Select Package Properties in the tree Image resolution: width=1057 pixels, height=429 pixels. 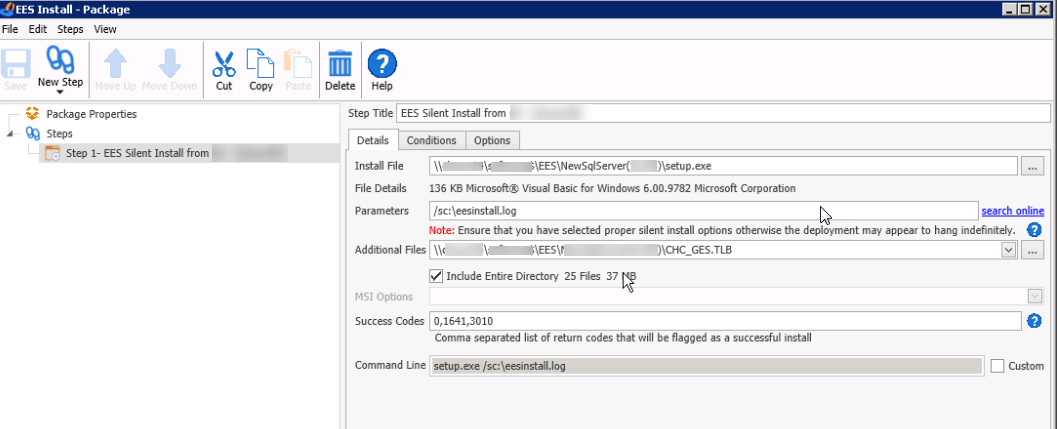point(91,114)
